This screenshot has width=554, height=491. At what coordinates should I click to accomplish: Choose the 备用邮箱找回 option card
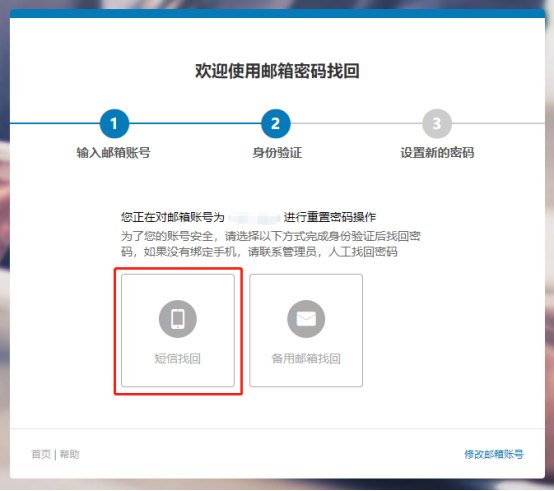pos(306,330)
